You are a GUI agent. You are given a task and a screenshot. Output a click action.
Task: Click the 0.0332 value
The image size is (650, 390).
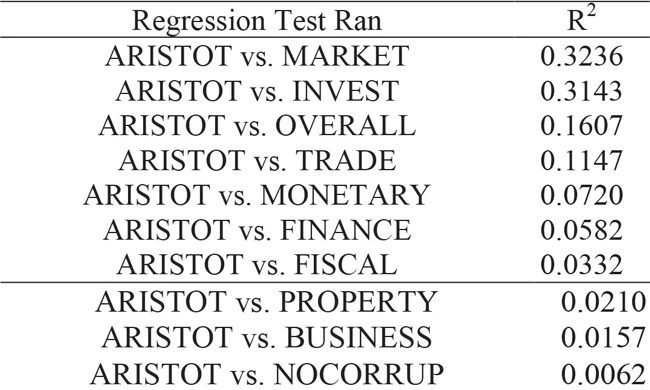pyautogui.click(x=582, y=264)
